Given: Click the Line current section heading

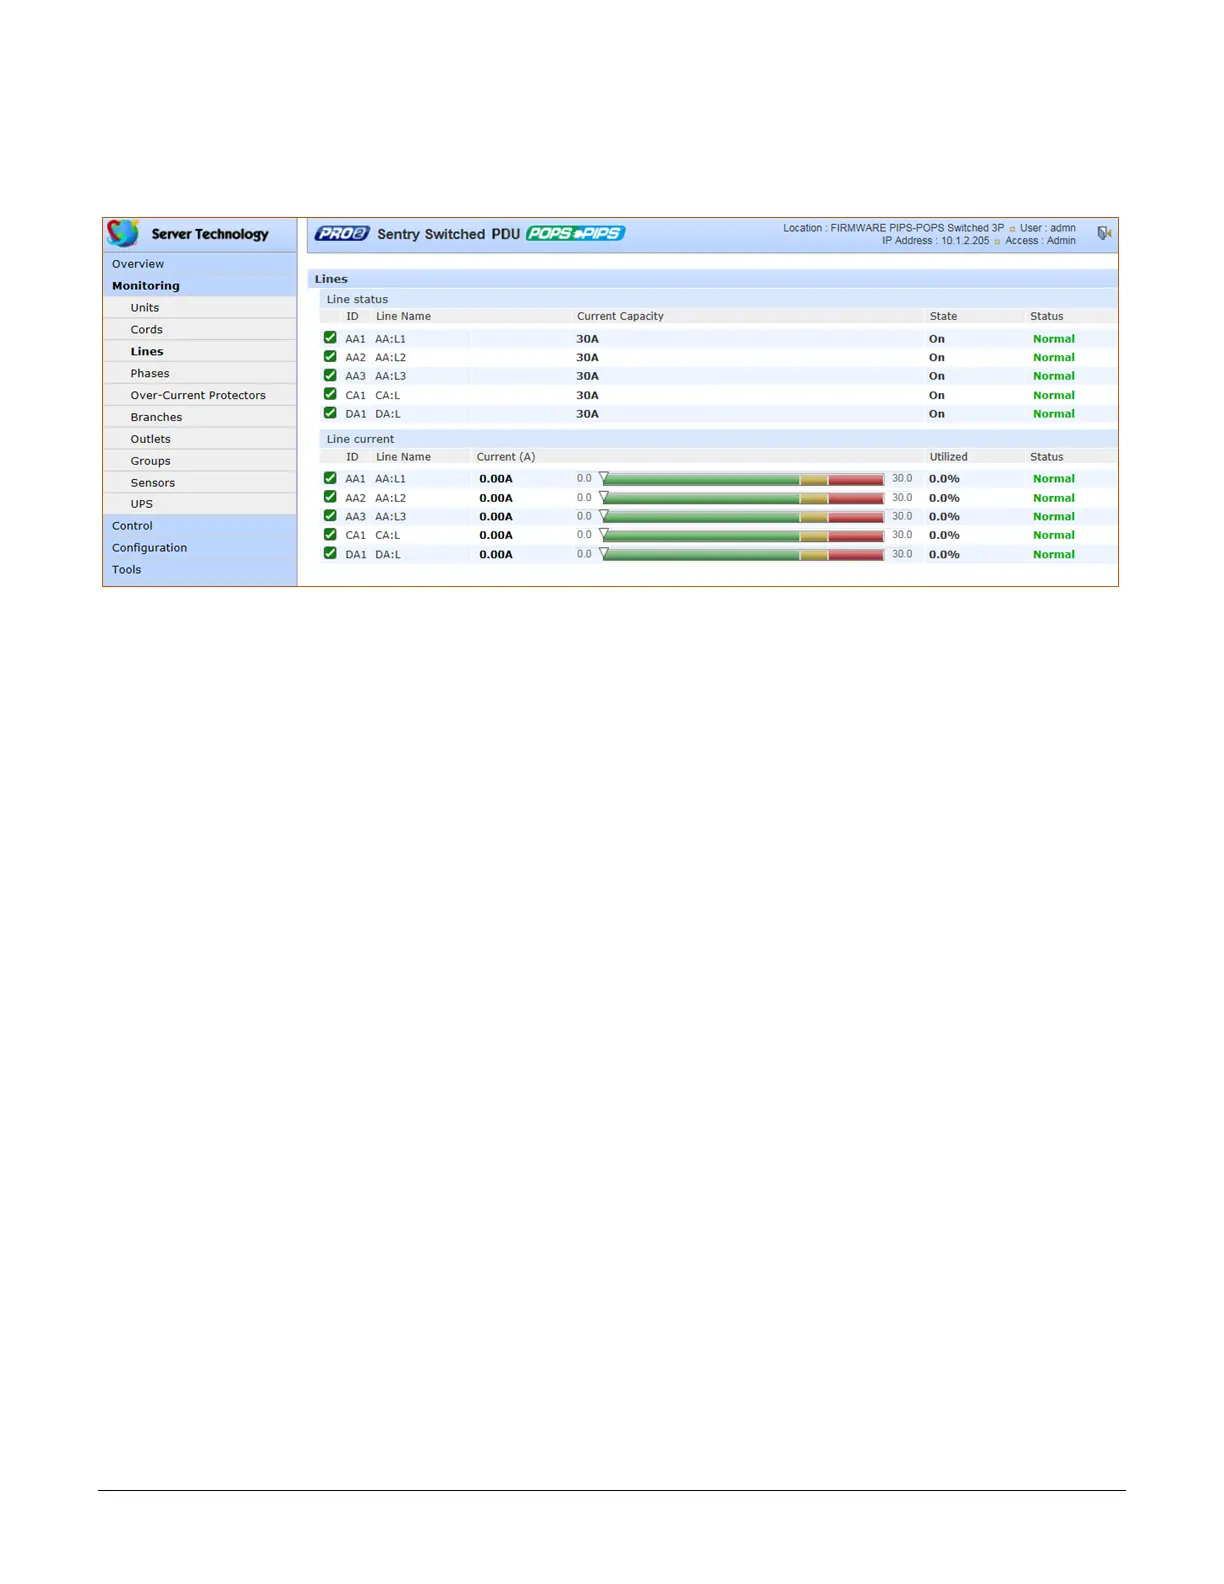Looking at the screenshot, I should [360, 439].
